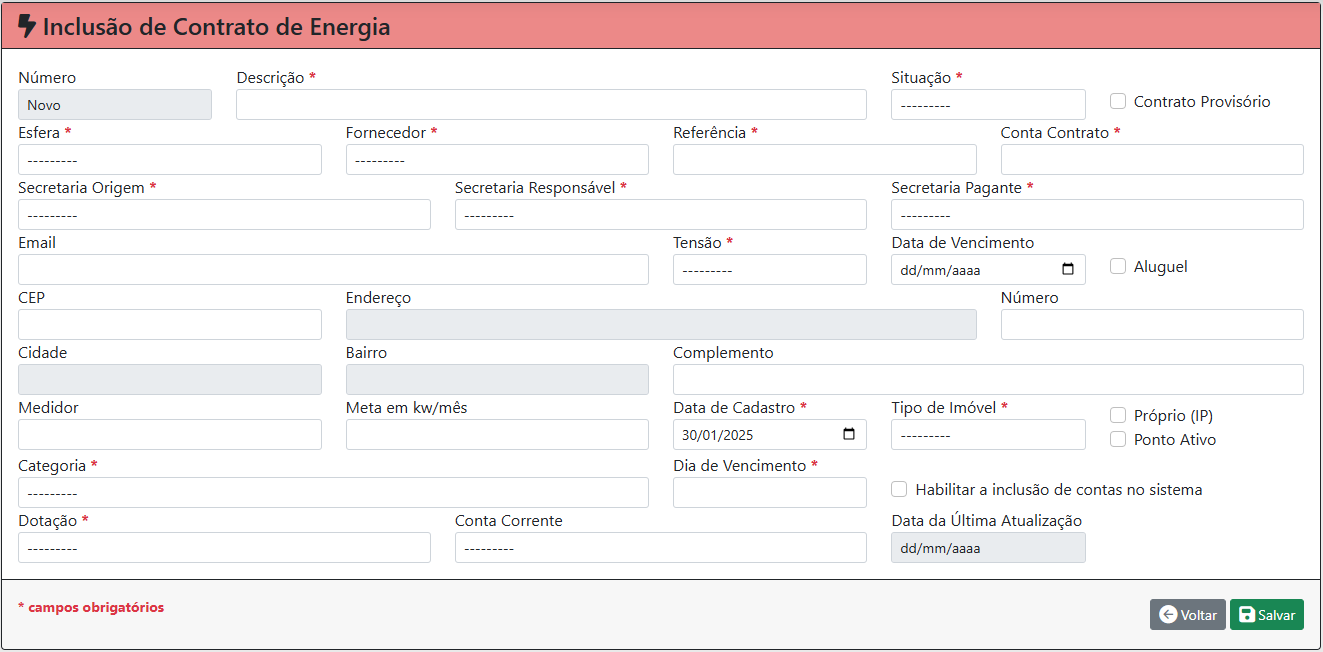
Task: Open the Fornecedor dropdown
Action: (x=496, y=160)
